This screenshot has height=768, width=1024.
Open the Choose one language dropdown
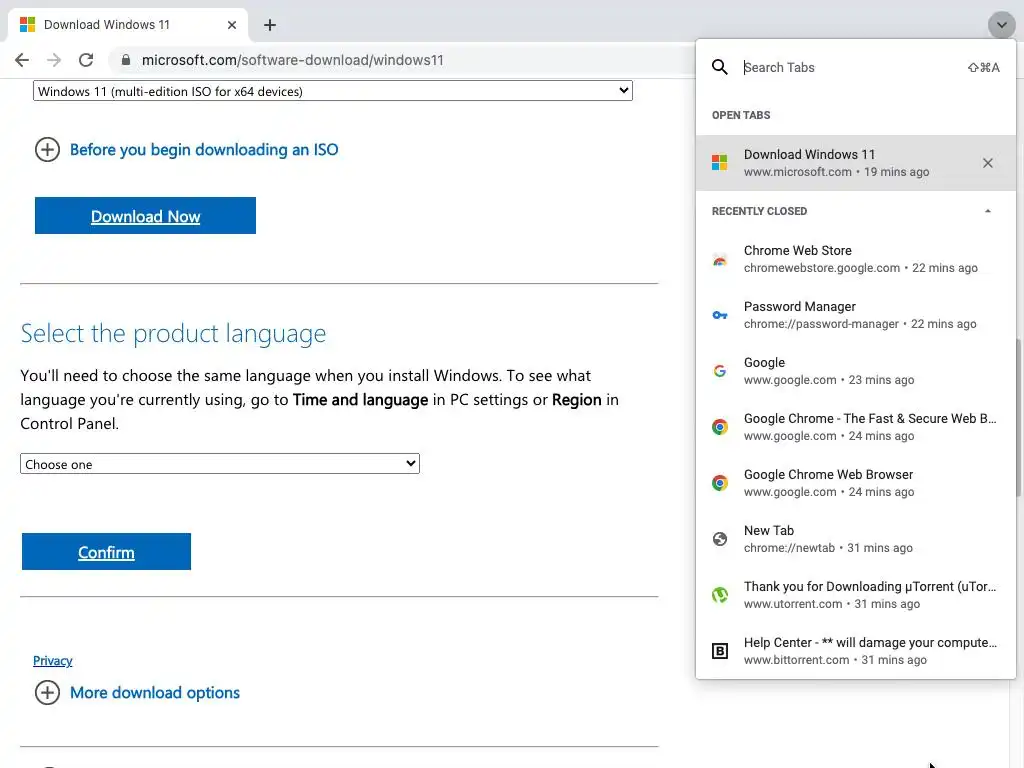coord(219,464)
